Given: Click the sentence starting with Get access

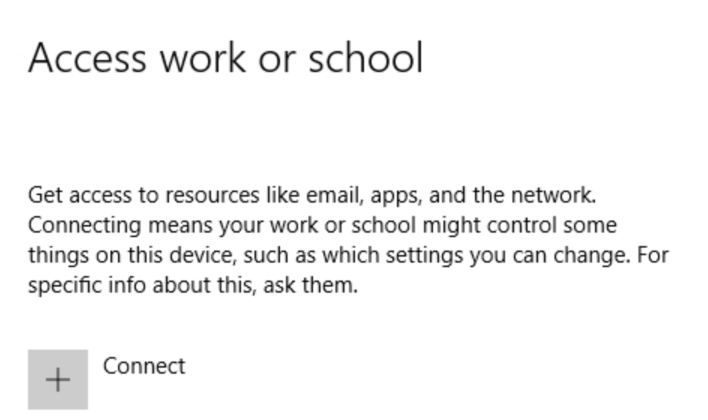Looking at the screenshot, I should tap(325, 193).
